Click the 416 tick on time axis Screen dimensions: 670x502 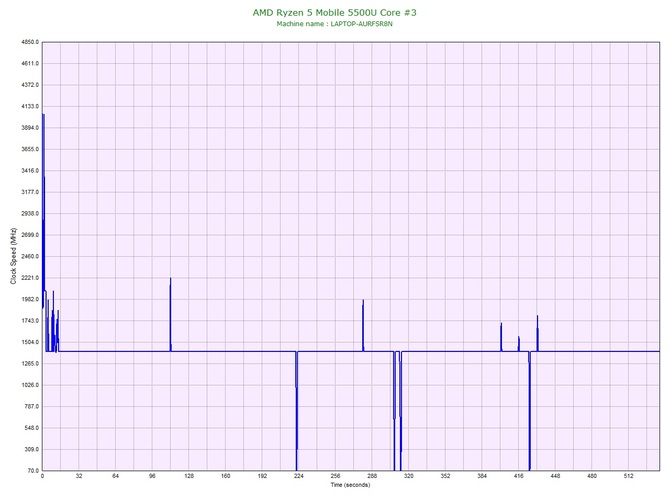coord(519,476)
